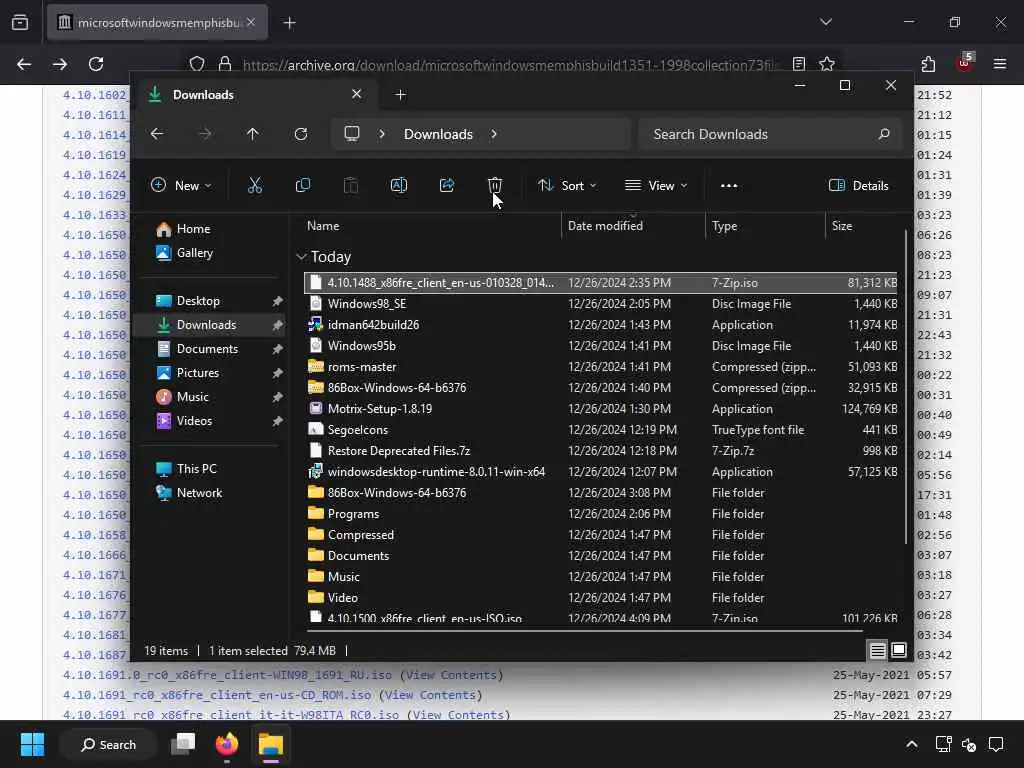This screenshot has height=768, width=1024.
Task: Bookmark this page with the star icon
Action: pyautogui.click(x=827, y=64)
